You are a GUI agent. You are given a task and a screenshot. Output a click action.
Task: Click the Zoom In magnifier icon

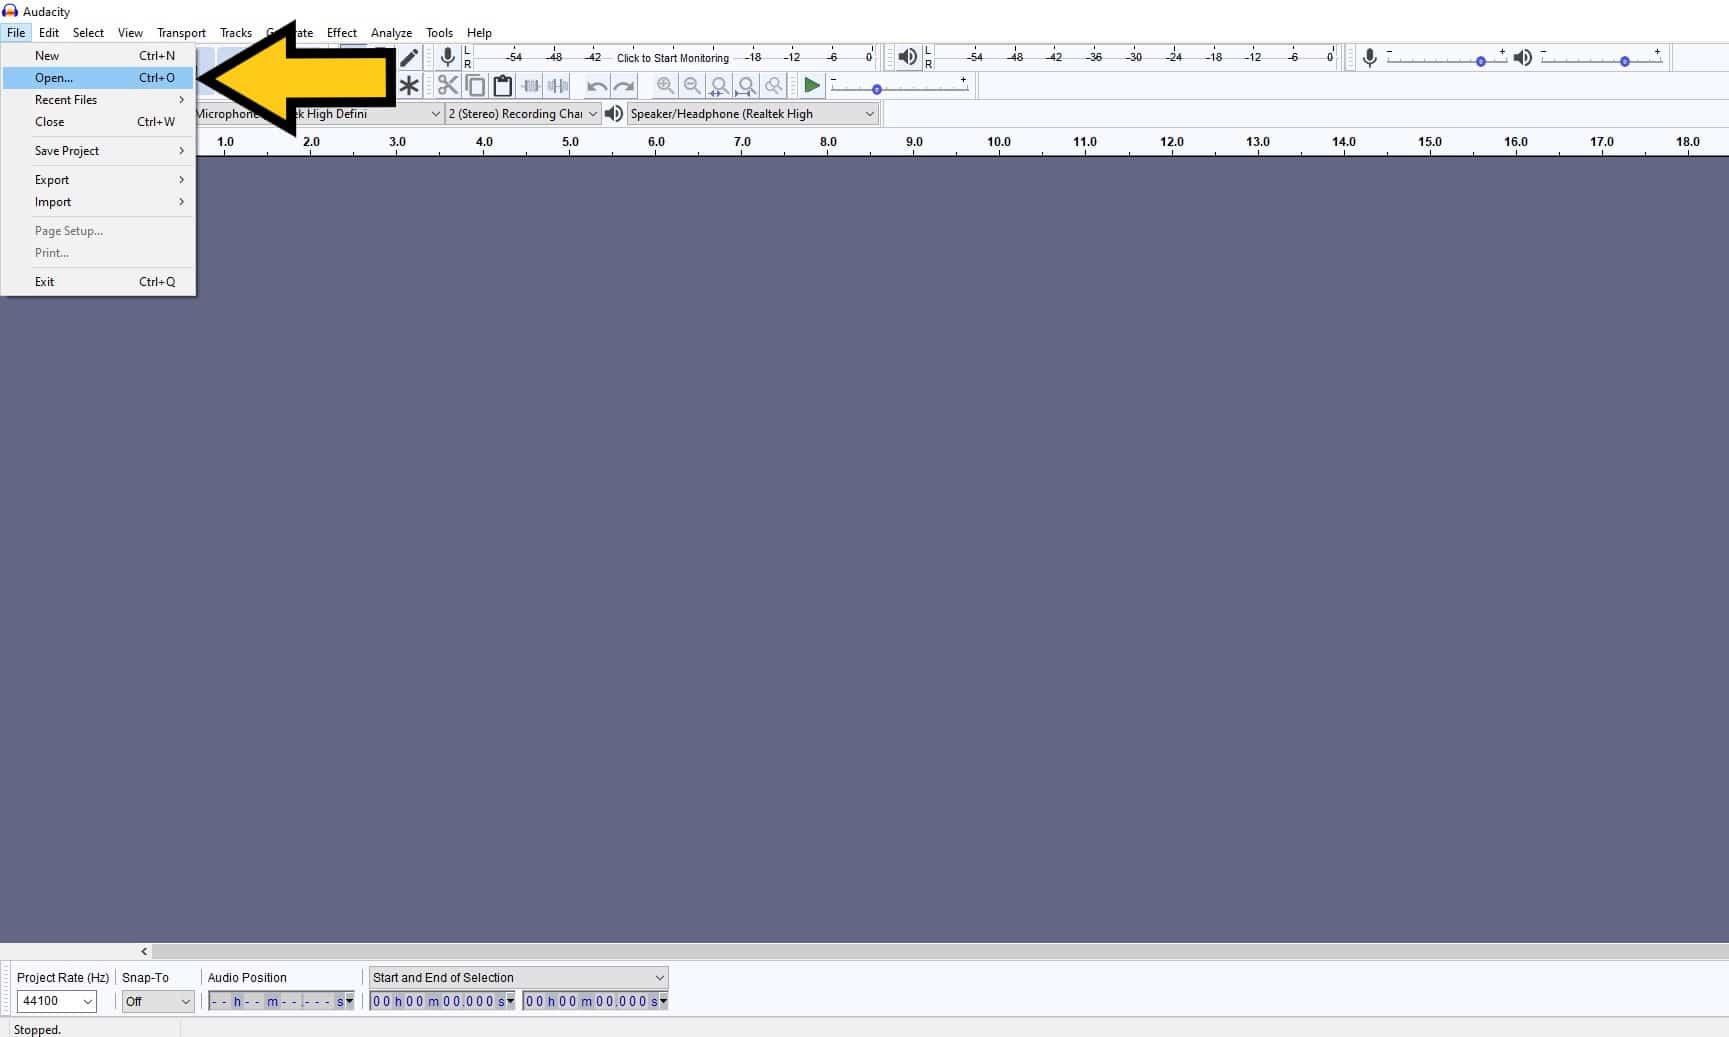(665, 86)
